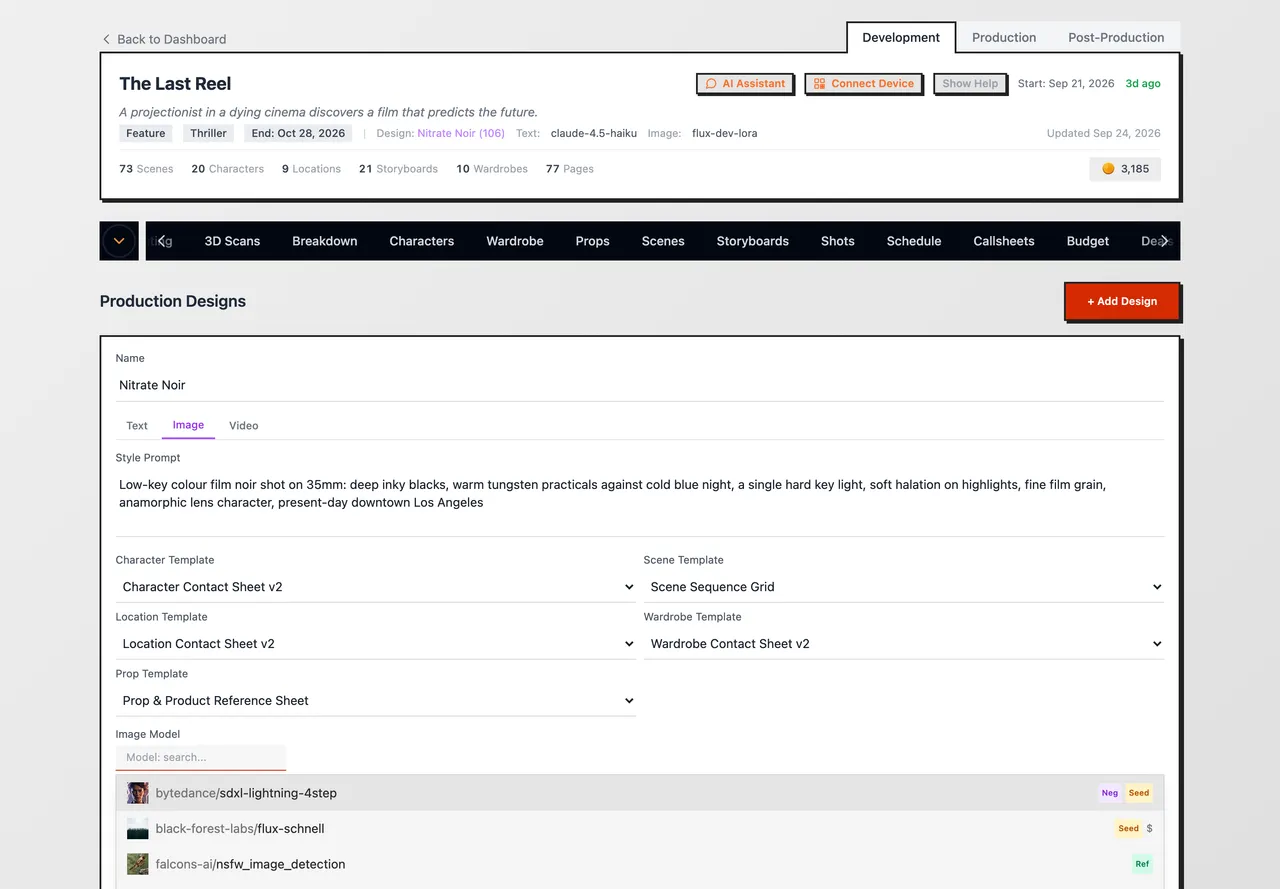This screenshot has height=889, width=1280.
Task: Click the Ref tag on nsfw_image_detection row
Action: point(1142,864)
